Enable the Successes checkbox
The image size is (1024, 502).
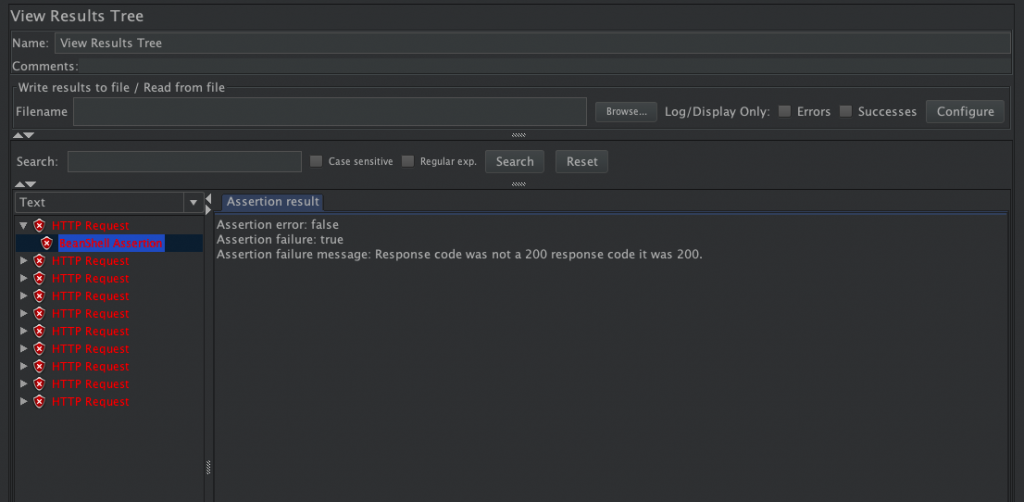click(x=846, y=112)
